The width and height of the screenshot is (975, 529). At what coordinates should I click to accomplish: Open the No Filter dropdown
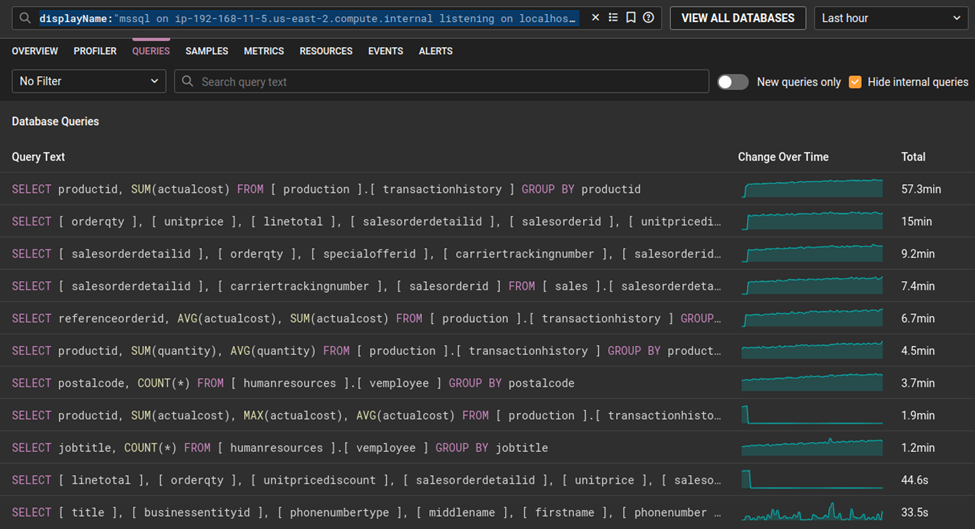[x=88, y=82]
